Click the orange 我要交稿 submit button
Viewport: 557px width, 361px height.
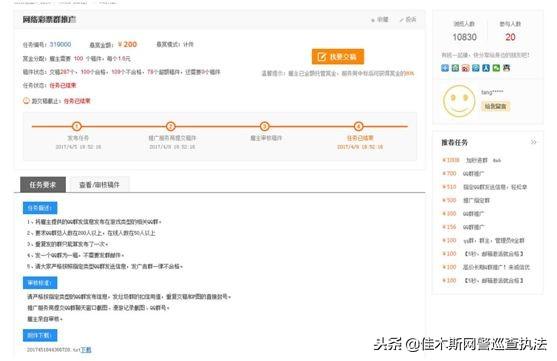[338, 57]
